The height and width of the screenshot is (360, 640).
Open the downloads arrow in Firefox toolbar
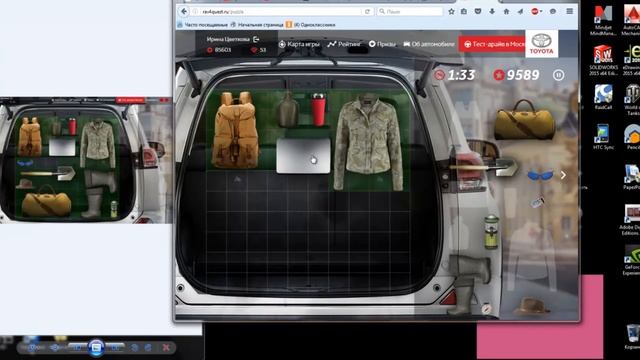[x=492, y=11]
